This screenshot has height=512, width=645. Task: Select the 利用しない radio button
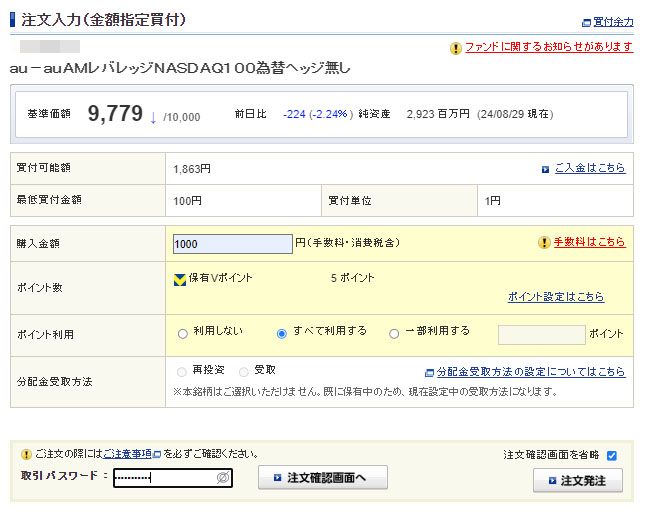(x=182, y=333)
